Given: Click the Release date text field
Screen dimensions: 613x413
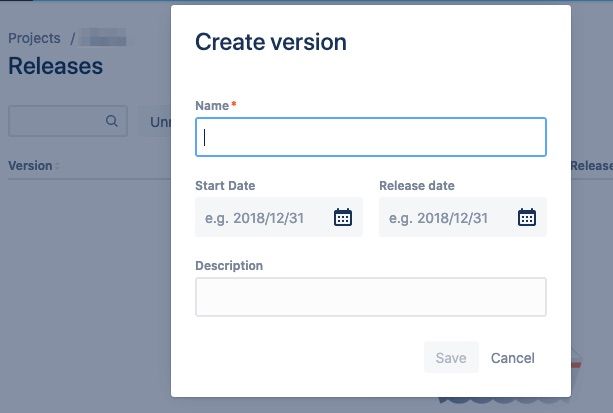Looking at the screenshot, I should (x=462, y=217).
